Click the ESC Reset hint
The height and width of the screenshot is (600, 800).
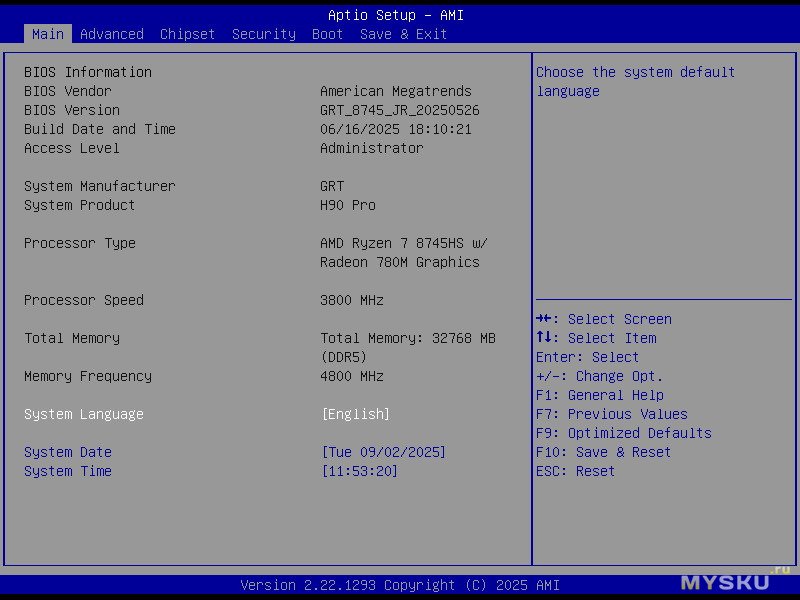[575, 471]
